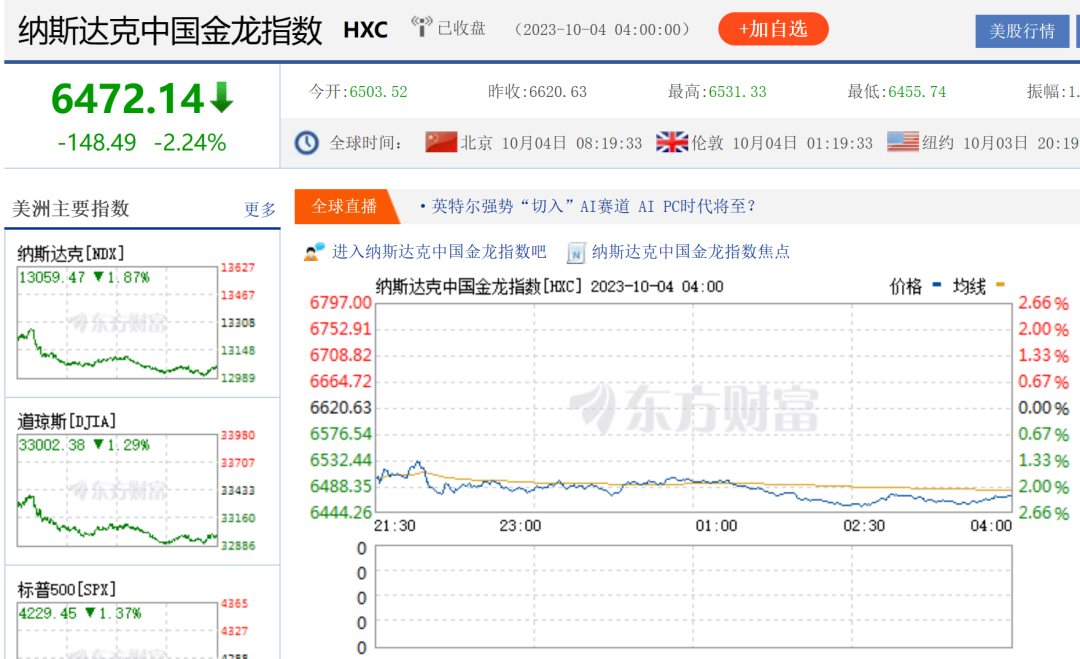Open 更多 link in 美洲主要指数
The image size is (1080, 659).
[x=260, y=209]
